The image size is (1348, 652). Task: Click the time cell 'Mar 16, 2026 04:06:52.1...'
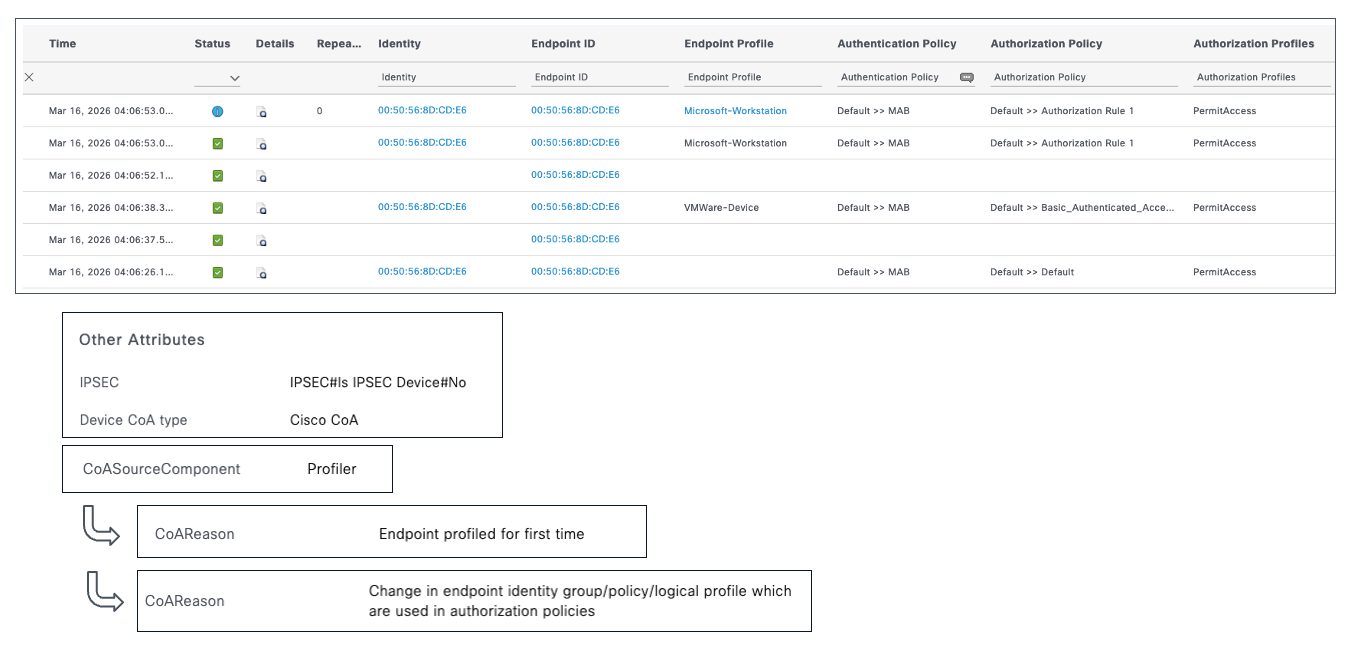tap(111, 176)
